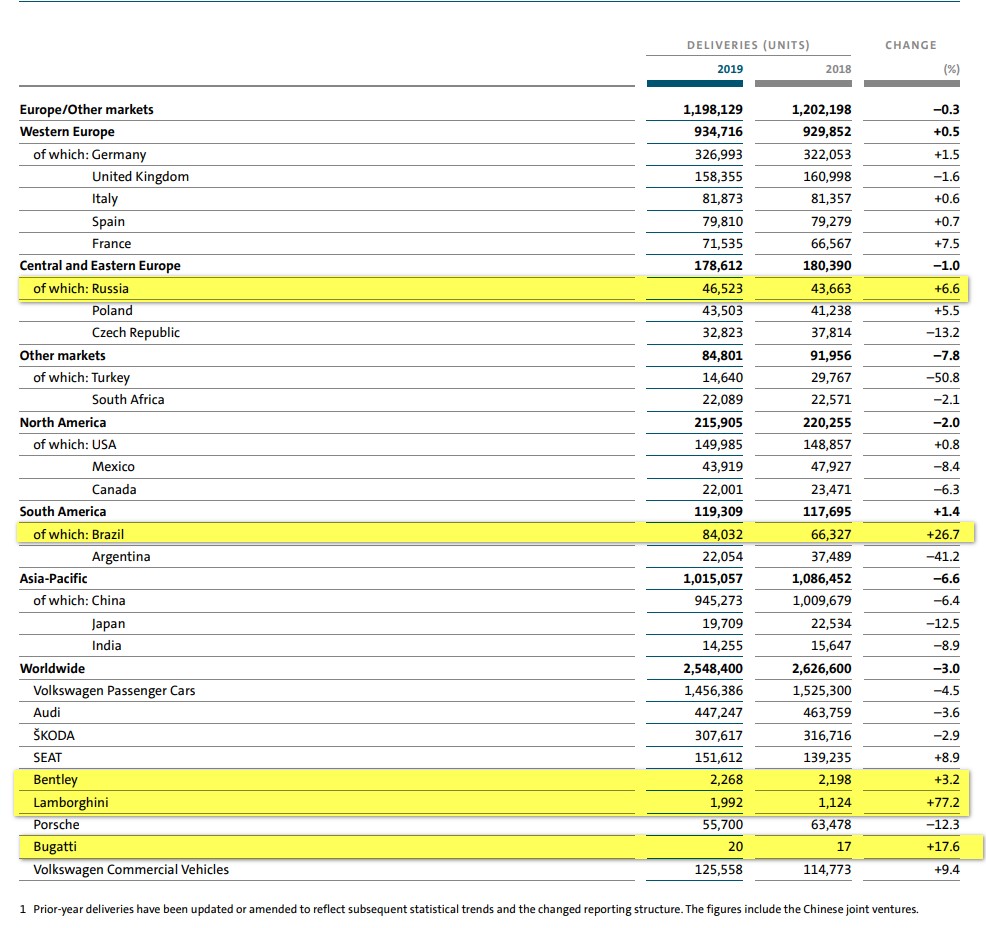Select the DELIVERIES (UNITS) heading
The image size is (986, 928).
coord(748,45)
